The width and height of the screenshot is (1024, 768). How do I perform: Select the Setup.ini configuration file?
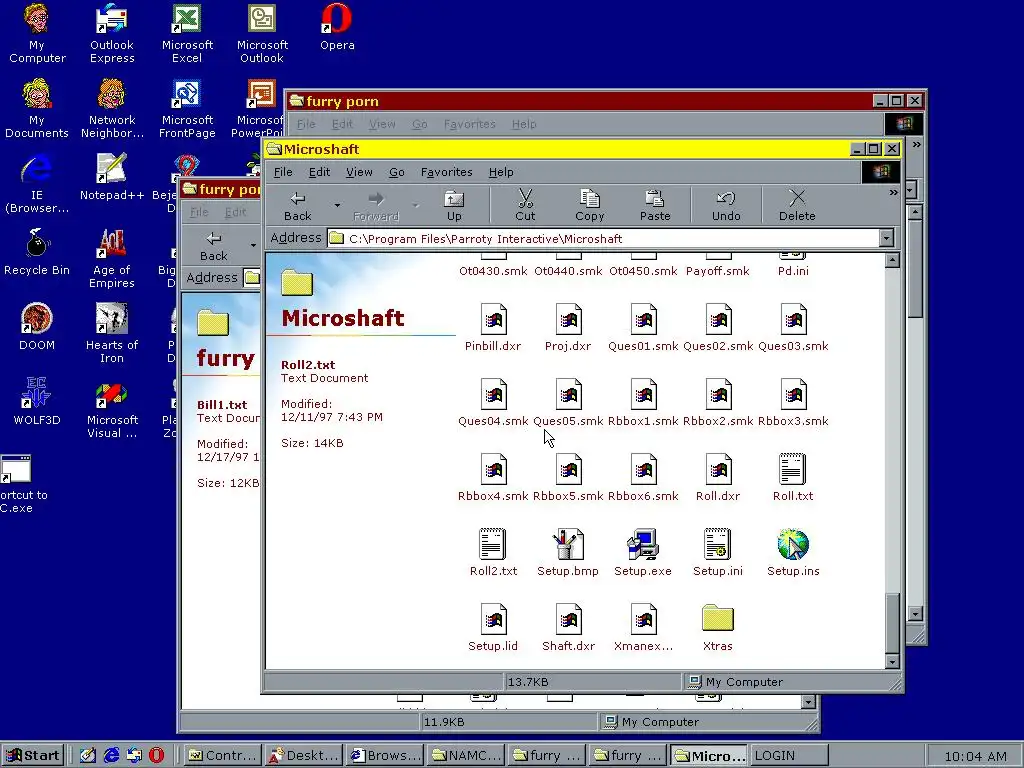[x=718, y=552]
